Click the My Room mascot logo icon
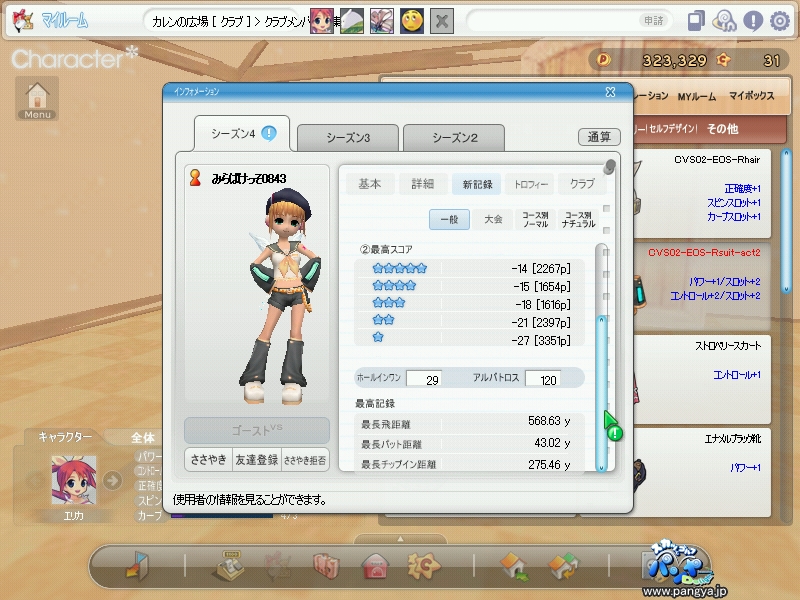800x600 pixels. (23, 21)
